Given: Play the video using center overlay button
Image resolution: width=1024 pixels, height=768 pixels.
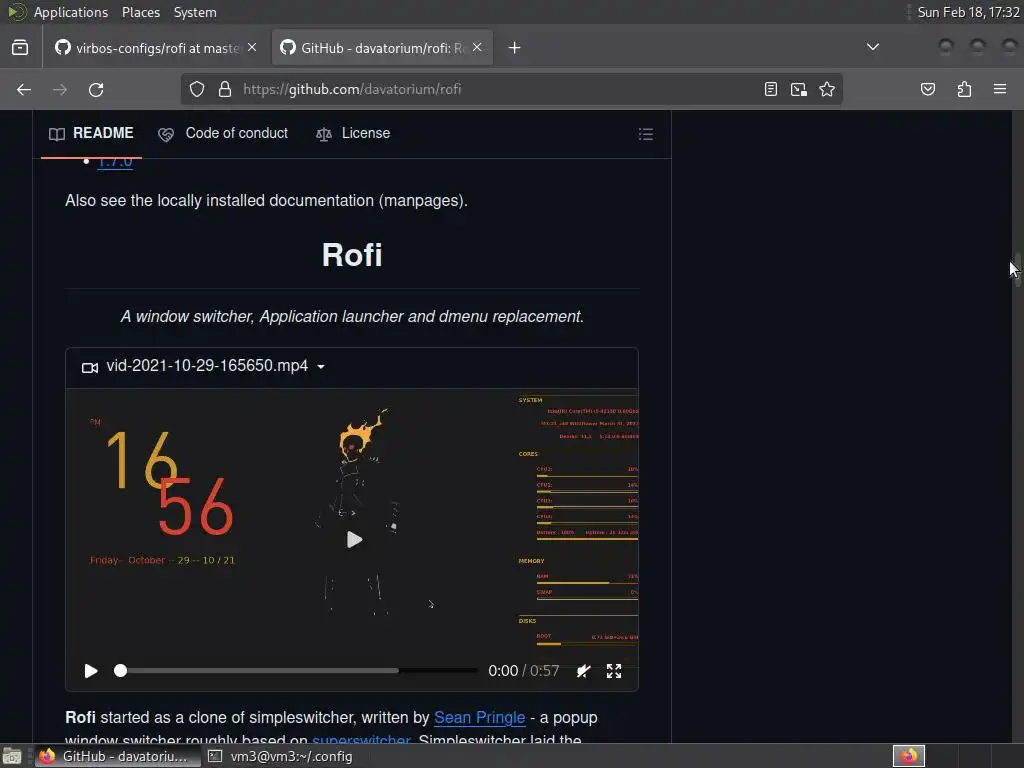Looking at the screenshot, I should pyautogui.click(x=354, y=539).
